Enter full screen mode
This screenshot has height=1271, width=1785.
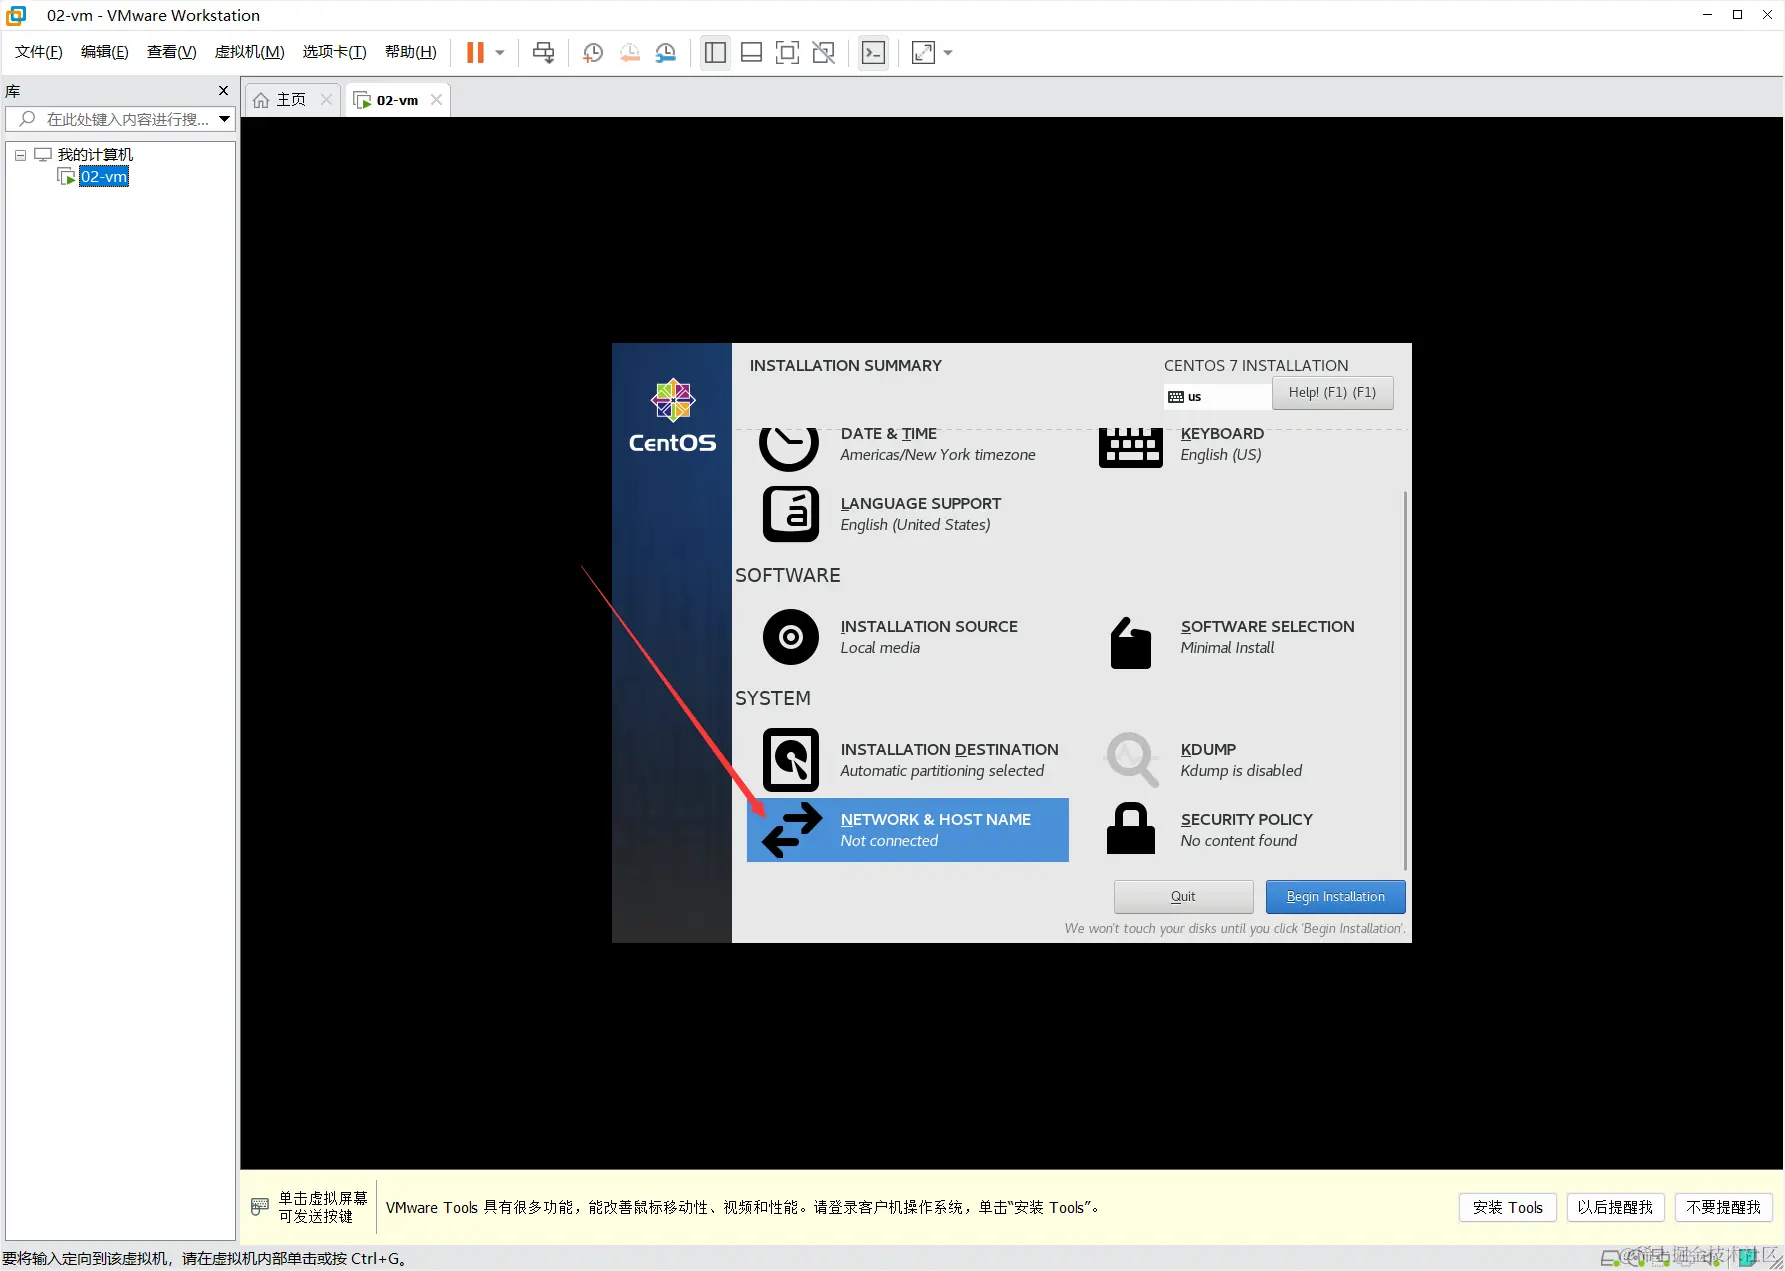pyautogui.click(x=787, y=53)
